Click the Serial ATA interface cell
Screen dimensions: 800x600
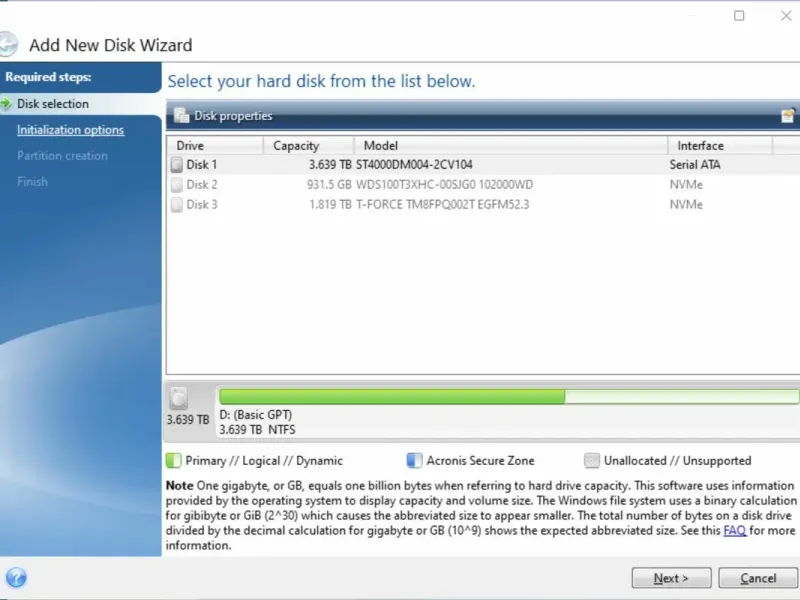point(695,164)
